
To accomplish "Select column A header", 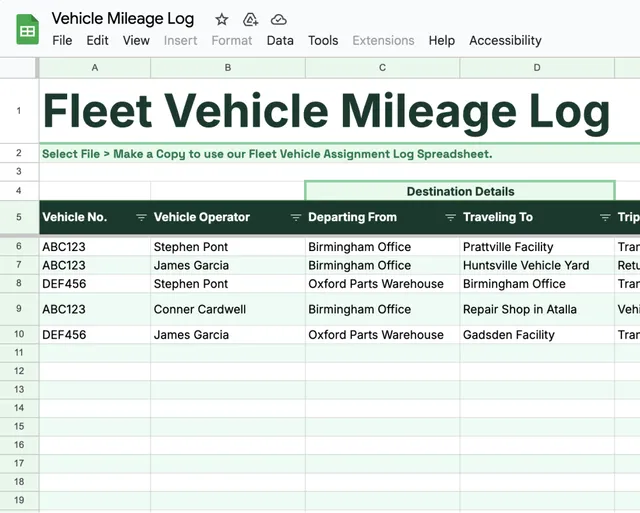I will click(x=95, y=68).
